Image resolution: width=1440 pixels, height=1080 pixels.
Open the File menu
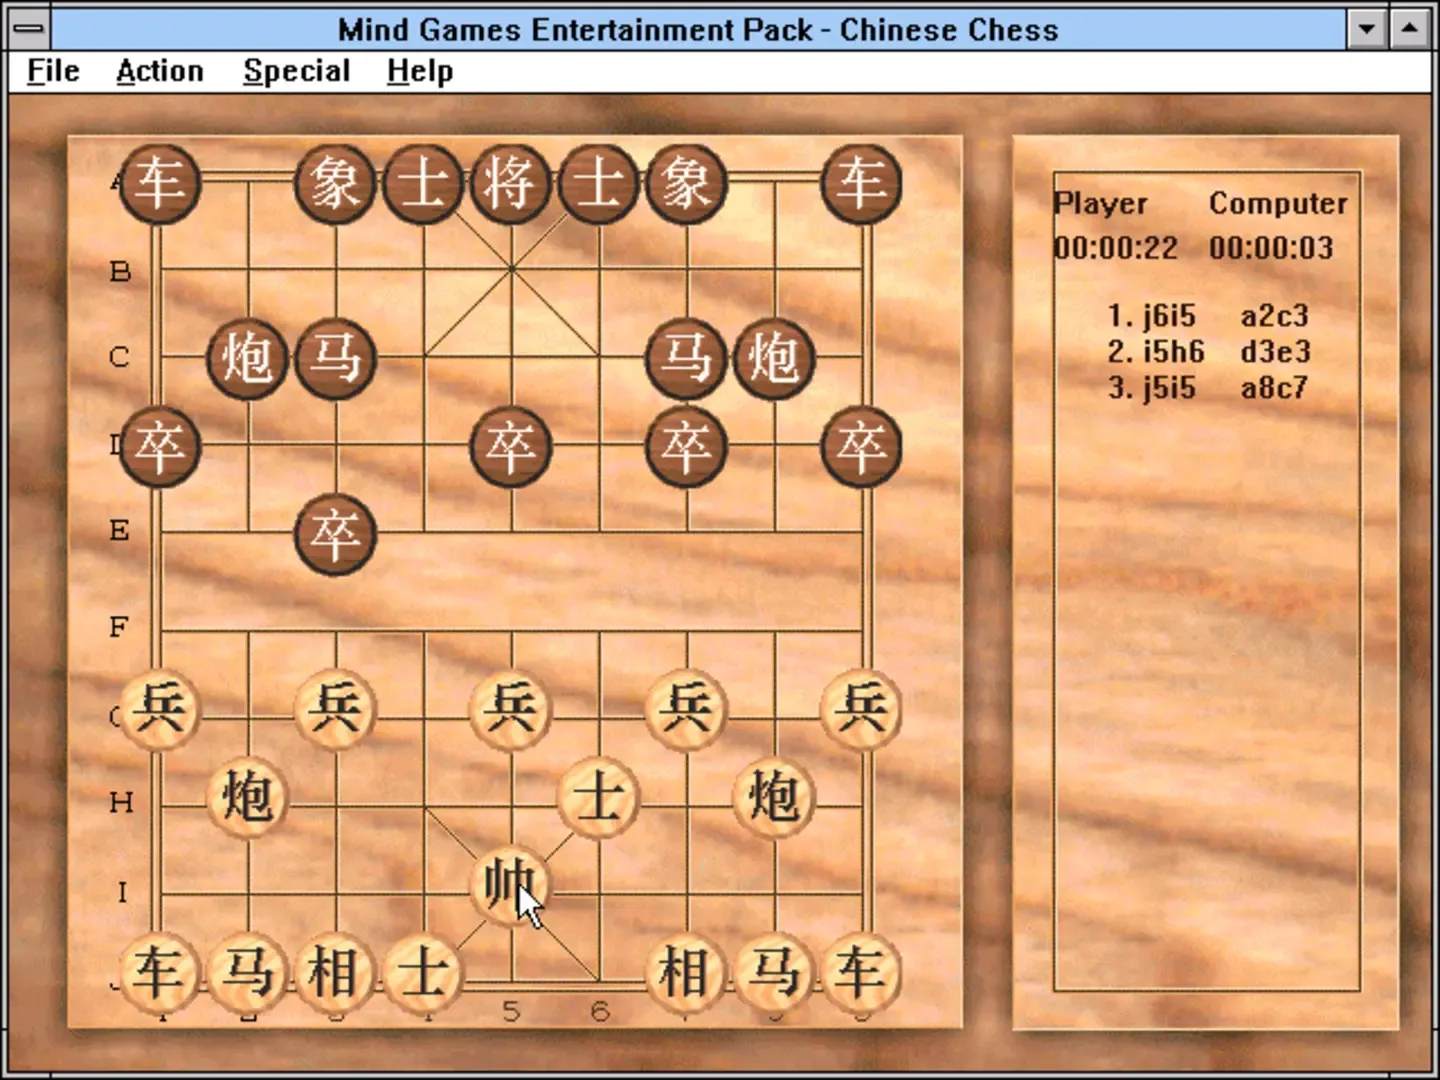tap(53, 71)
